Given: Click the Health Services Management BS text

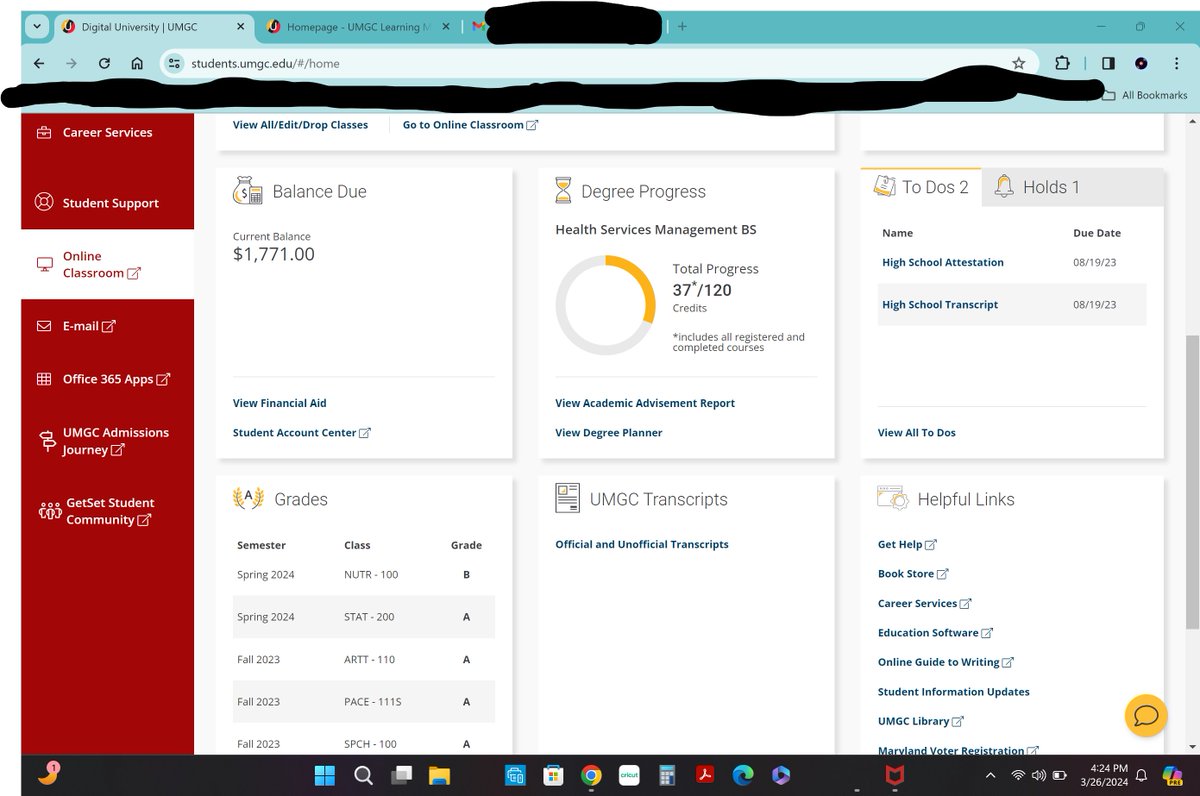Looking at the screenshot, I should point(656,229).
